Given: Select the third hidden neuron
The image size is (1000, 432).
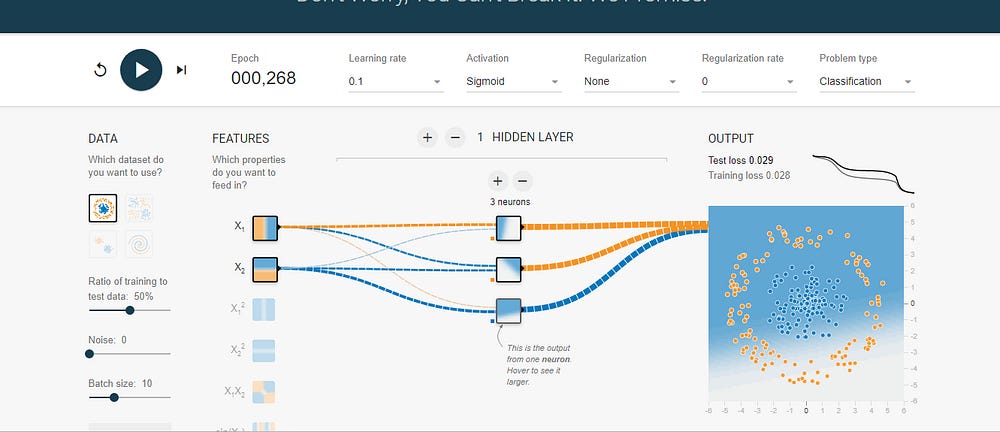Looking at the screenshot, I should click(x=508, y=311).
